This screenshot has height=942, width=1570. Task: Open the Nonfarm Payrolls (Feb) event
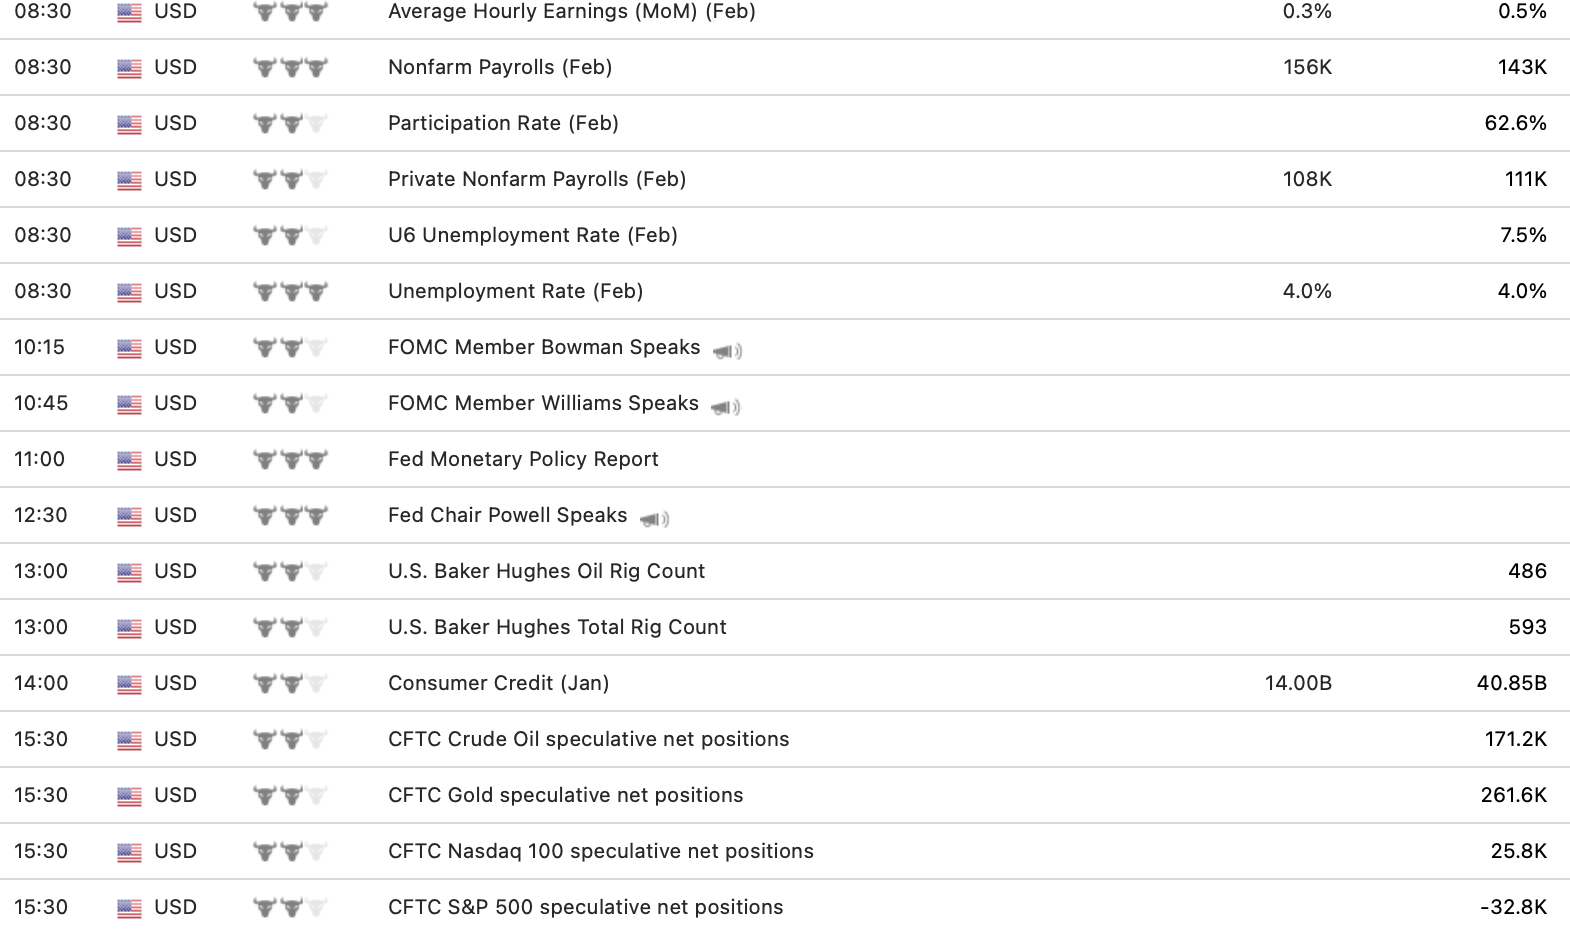point(499,67)
